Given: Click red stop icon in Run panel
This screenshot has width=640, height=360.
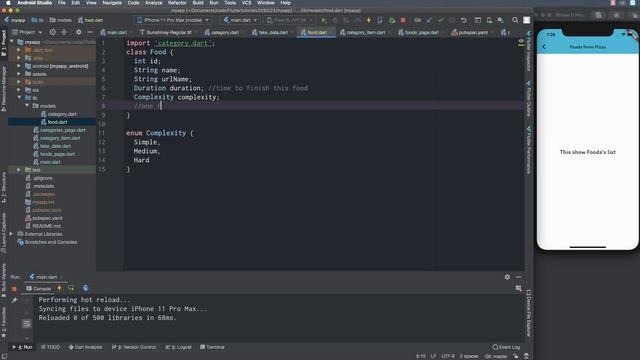Looking at the screenshot, I should pyautogui.click(x=14, y=289).
